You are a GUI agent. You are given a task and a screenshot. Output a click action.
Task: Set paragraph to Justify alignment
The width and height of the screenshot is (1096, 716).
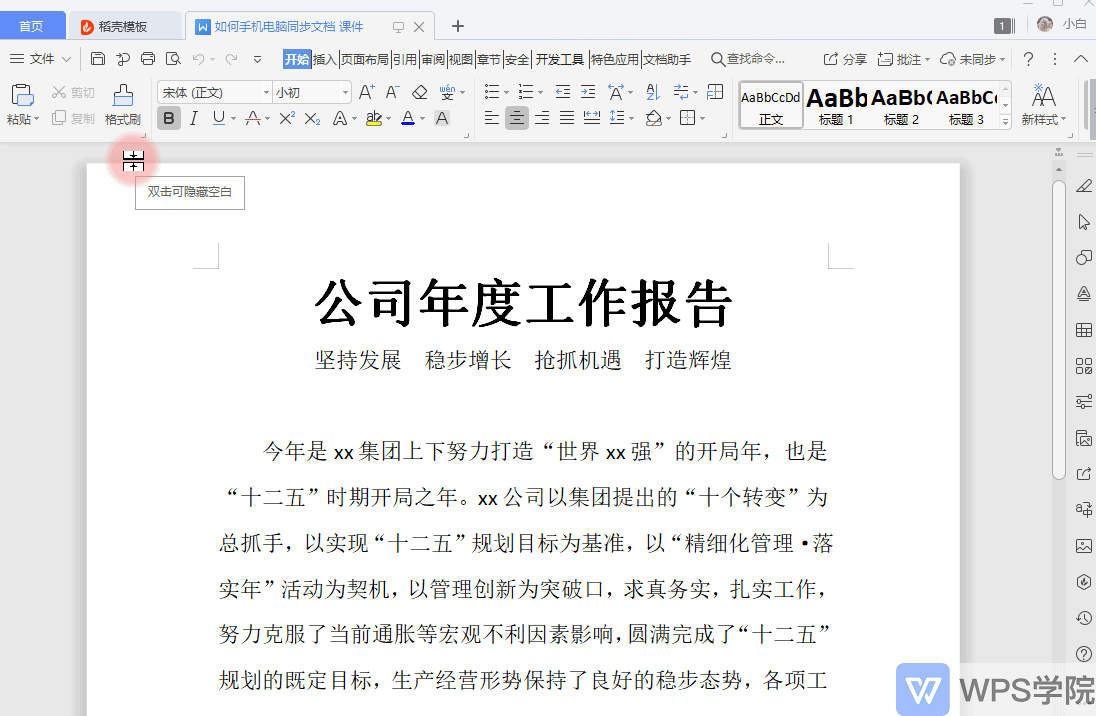[567, 119]
